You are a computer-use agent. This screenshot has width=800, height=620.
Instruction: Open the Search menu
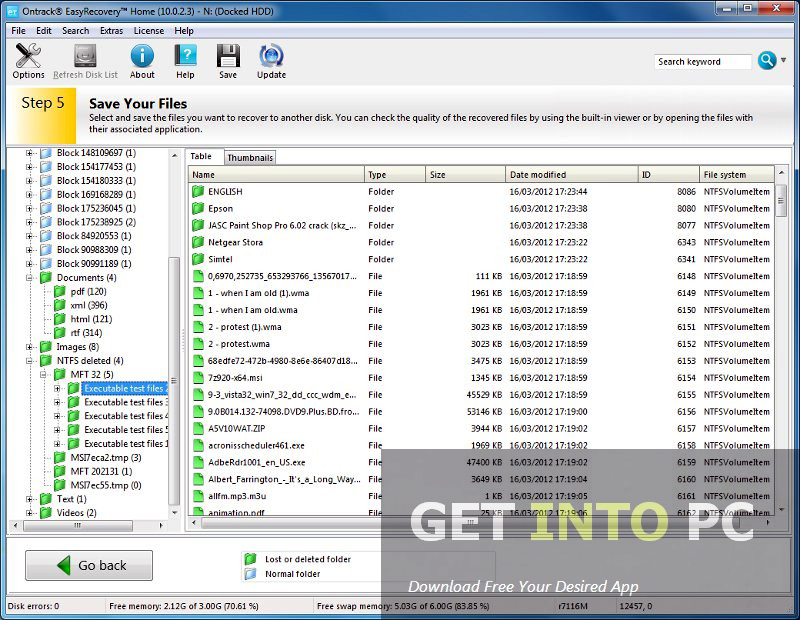(x=76, y=31)
